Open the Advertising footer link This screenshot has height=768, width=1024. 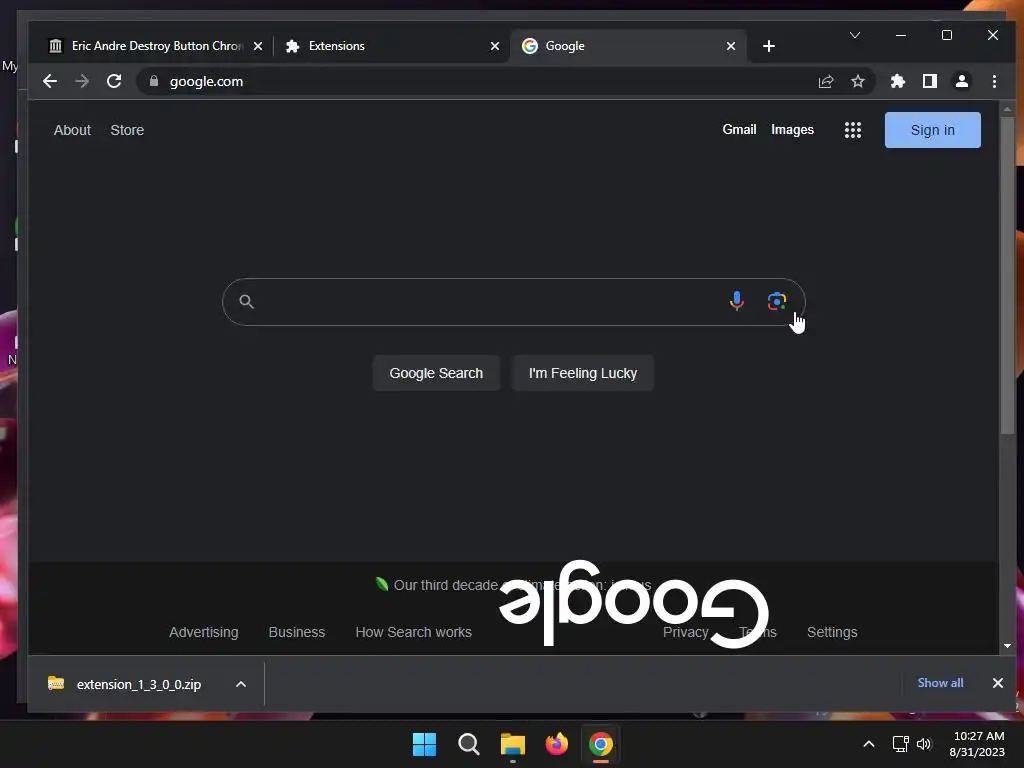(204, 632)
